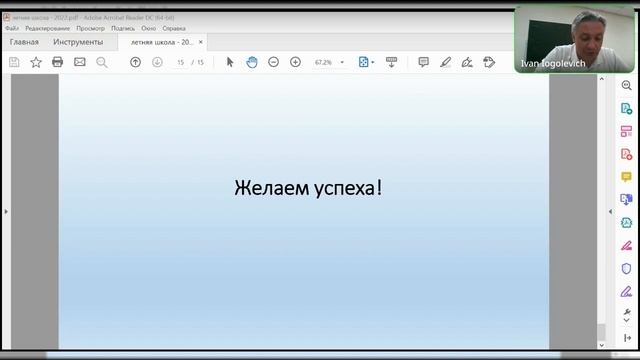Open the Справка menu

click(x=174, y=28)
